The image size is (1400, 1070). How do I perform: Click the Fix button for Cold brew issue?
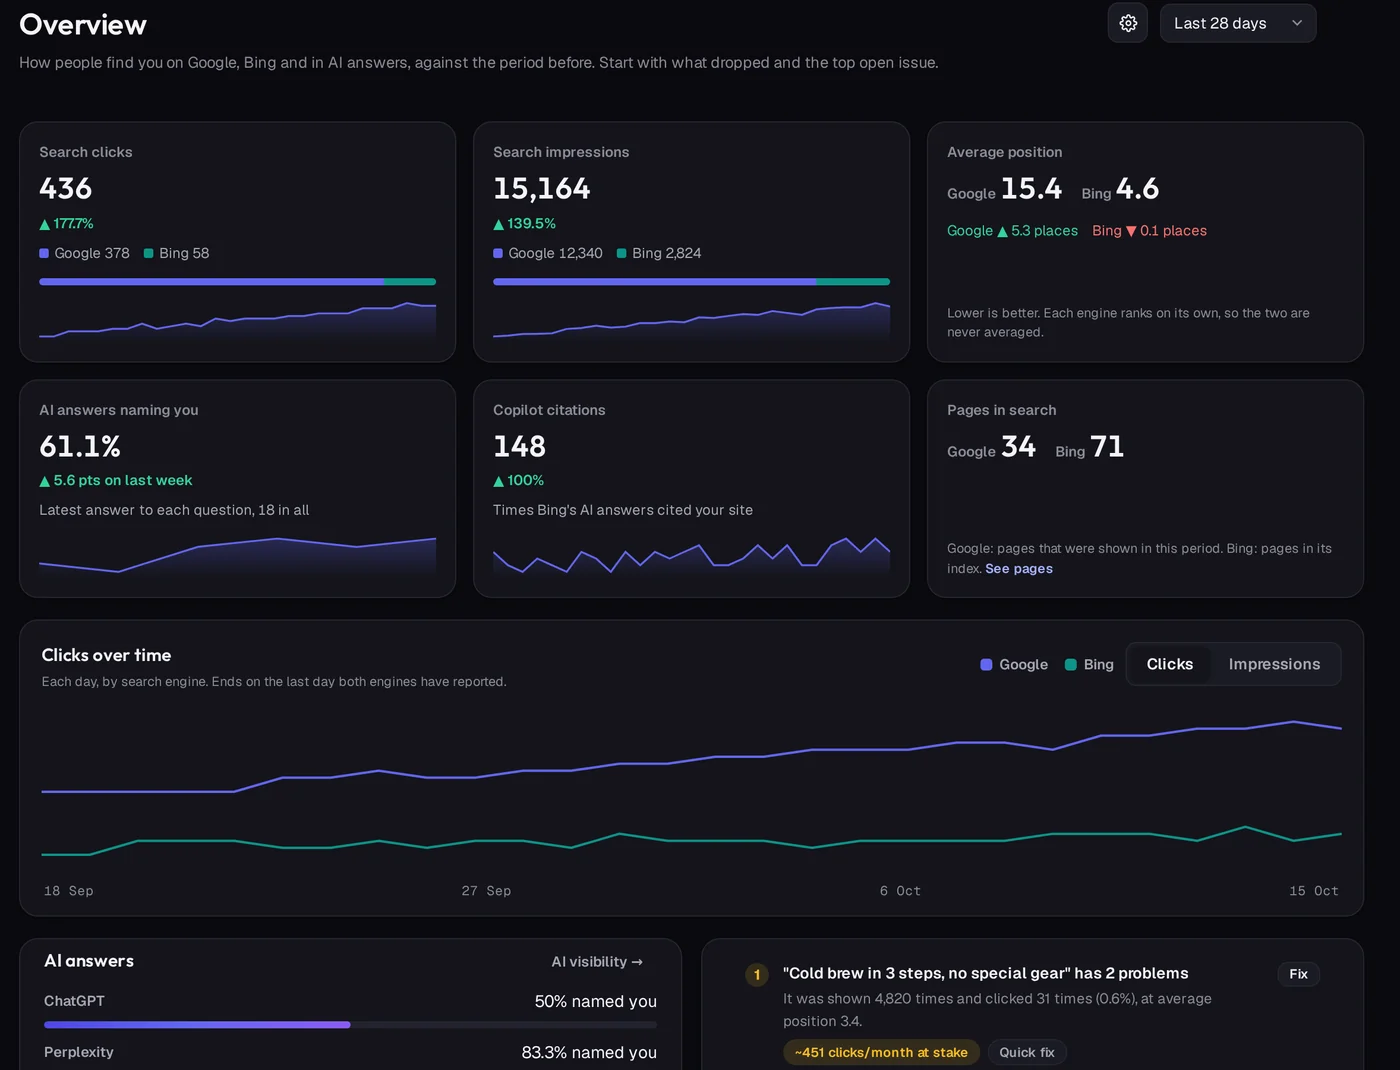click(x=1298, y=974)
